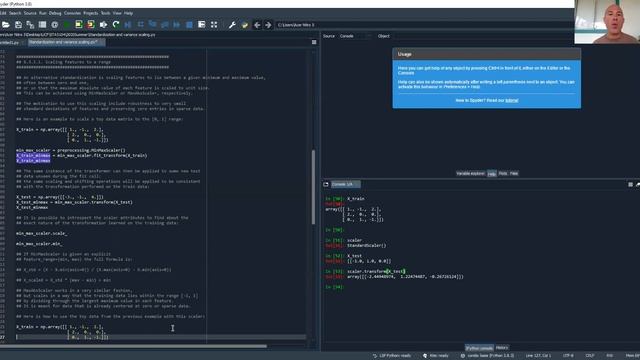Click the LSP Python ready status entry

[x=391, y=356]
